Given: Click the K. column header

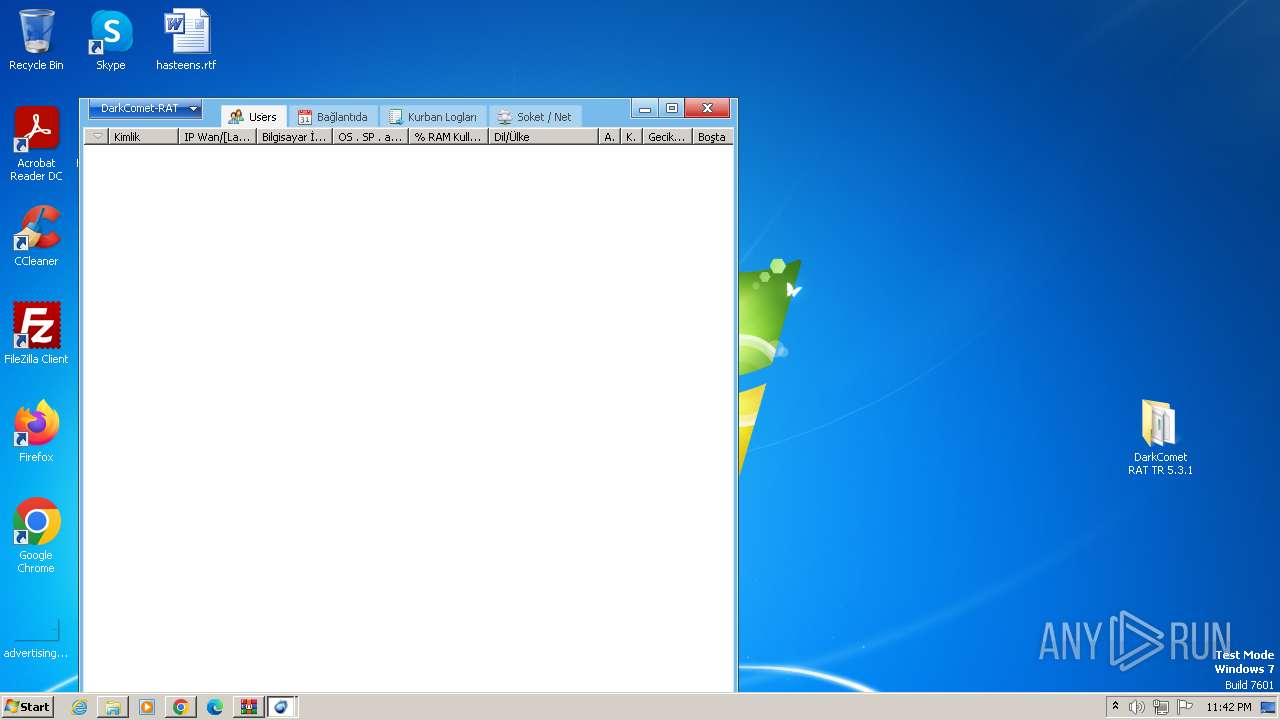Looking at the screenshot, I should [x=631, y=137].
